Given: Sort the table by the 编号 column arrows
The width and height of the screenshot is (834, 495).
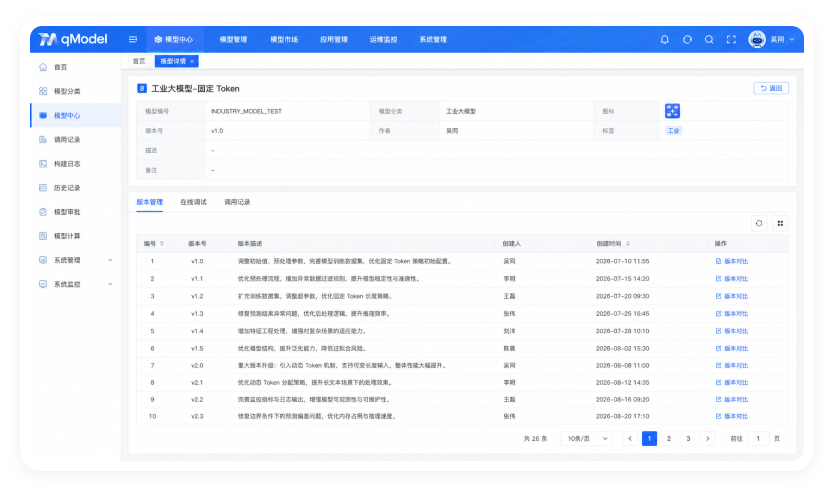Looking at the screenshot, I should coord(162,244).
